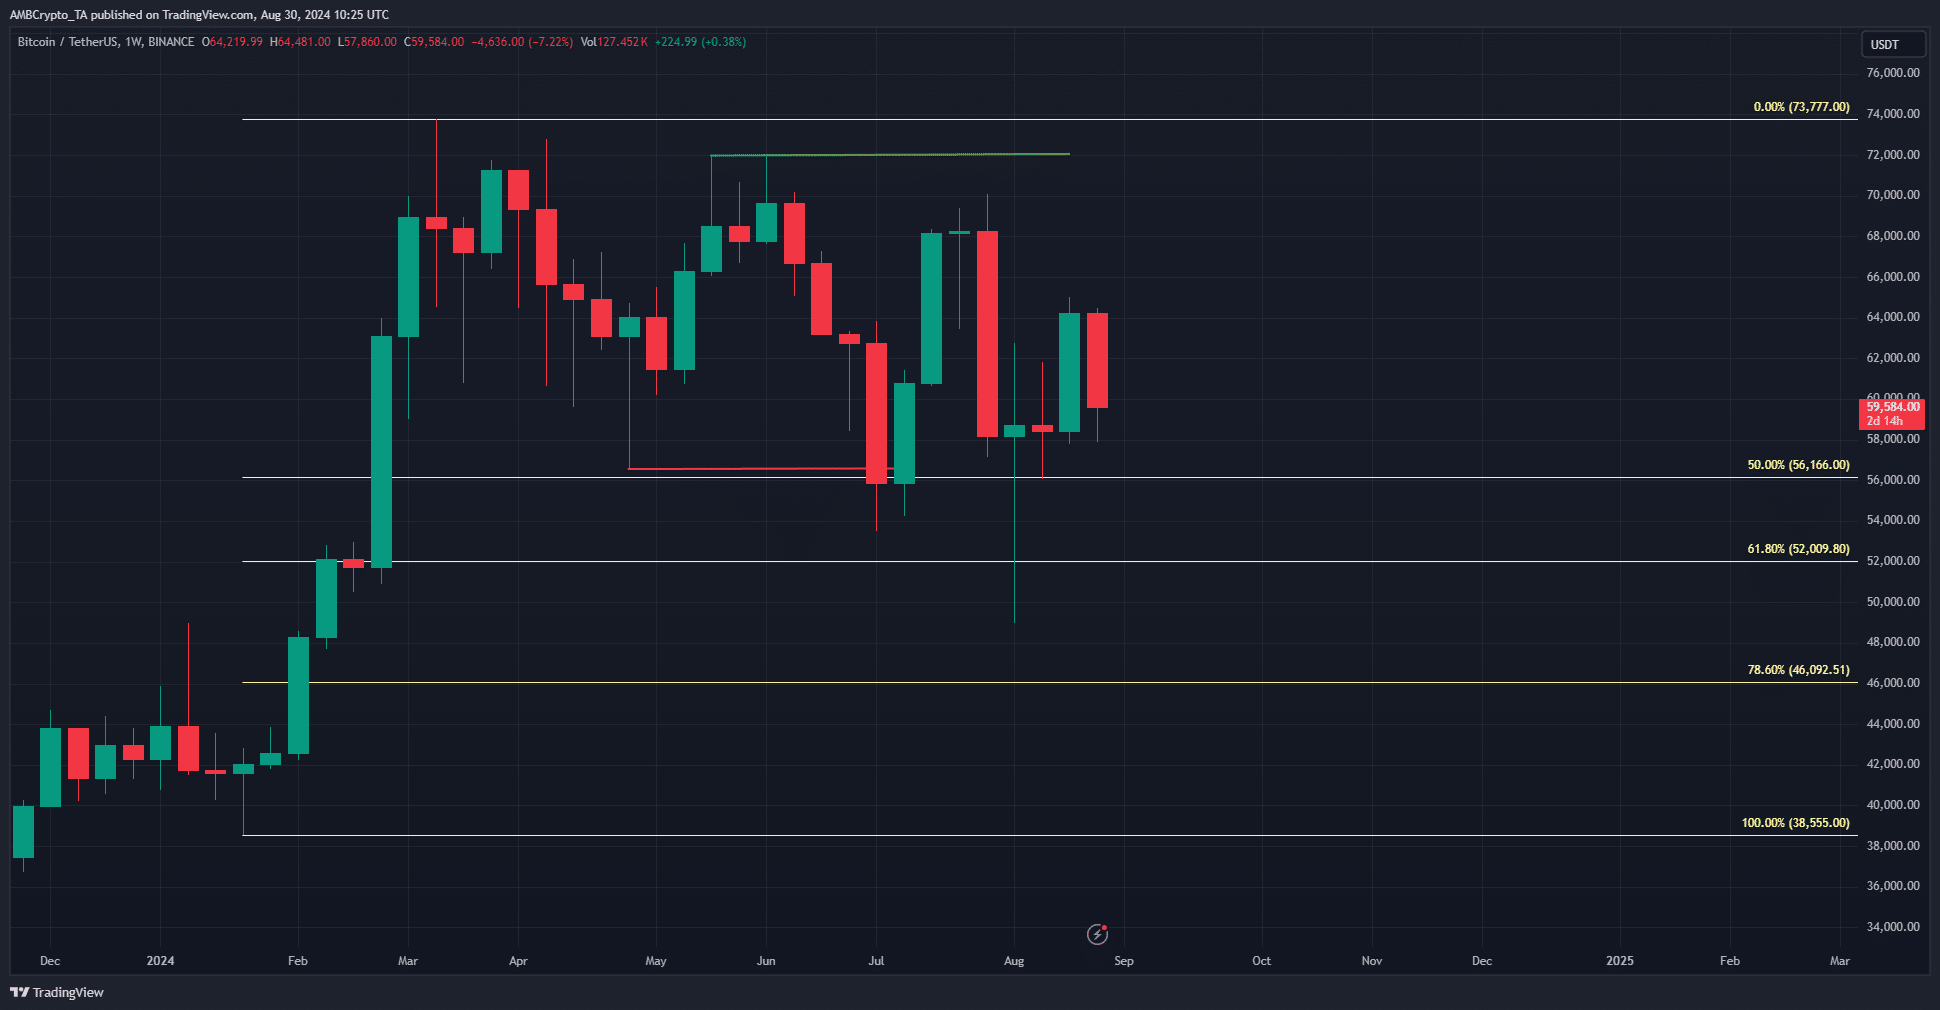The height and width of the screenshot is (1010, 1940).
Task: Click the Sep label on the time axis
Action: click(1124, 961)
